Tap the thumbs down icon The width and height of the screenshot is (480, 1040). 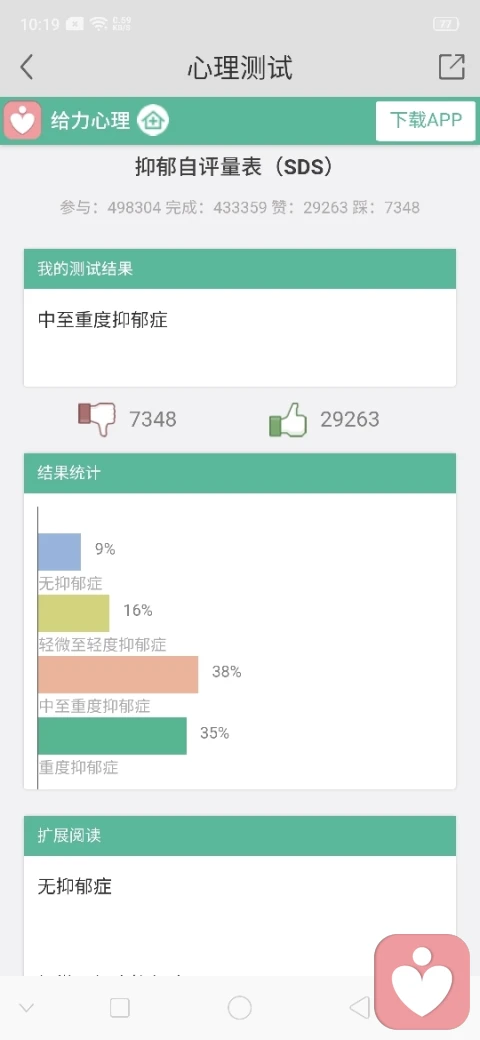click(97, 419)
